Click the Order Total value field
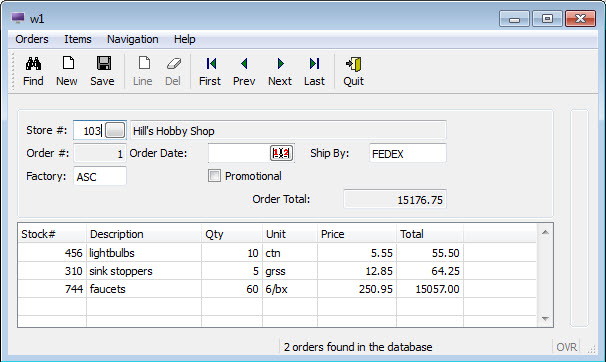606x362 pixels. click(395, 199)
